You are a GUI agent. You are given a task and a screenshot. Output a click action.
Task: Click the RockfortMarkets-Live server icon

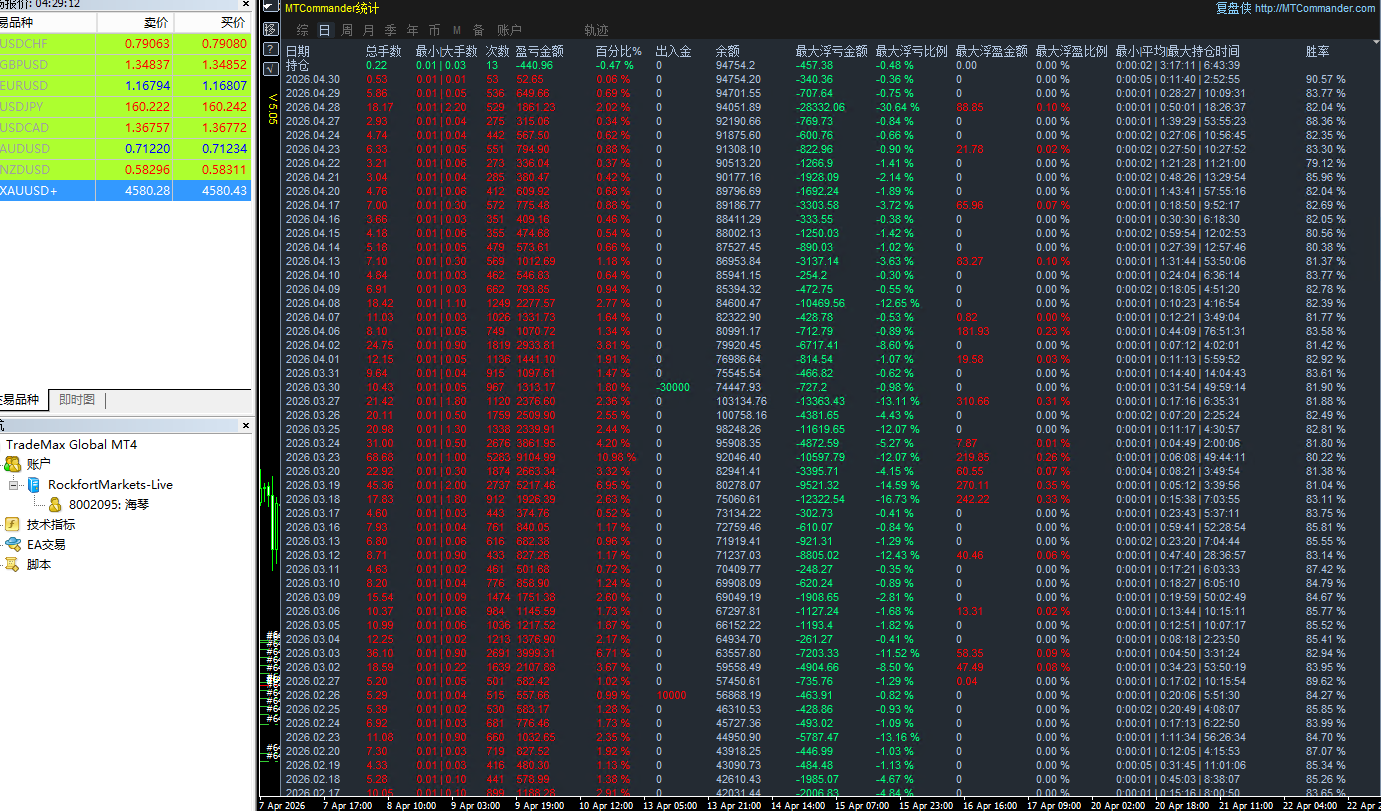[x=34, y=484]
